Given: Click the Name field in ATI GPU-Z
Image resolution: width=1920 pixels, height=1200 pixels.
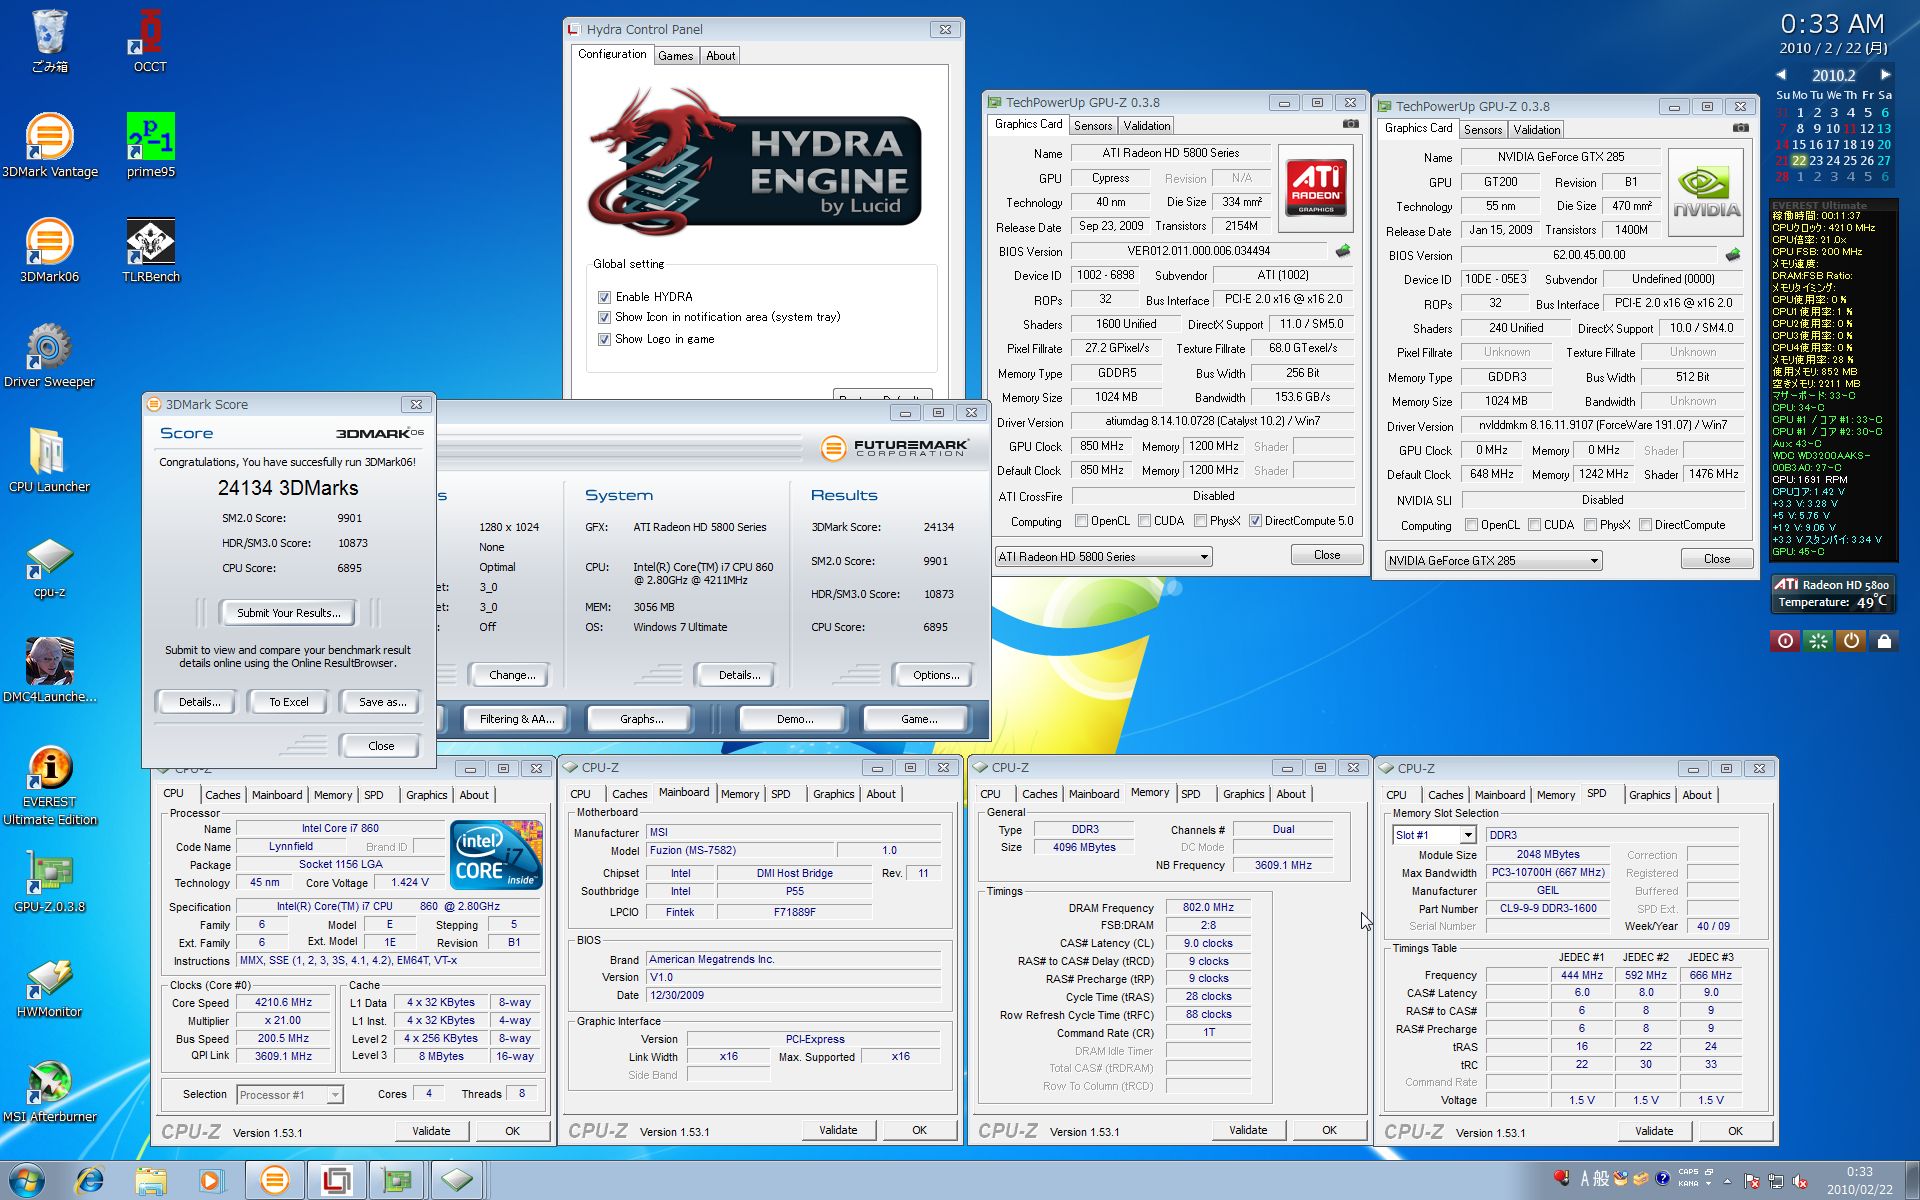Looking at the screenshot, I should pos(1171,153).
